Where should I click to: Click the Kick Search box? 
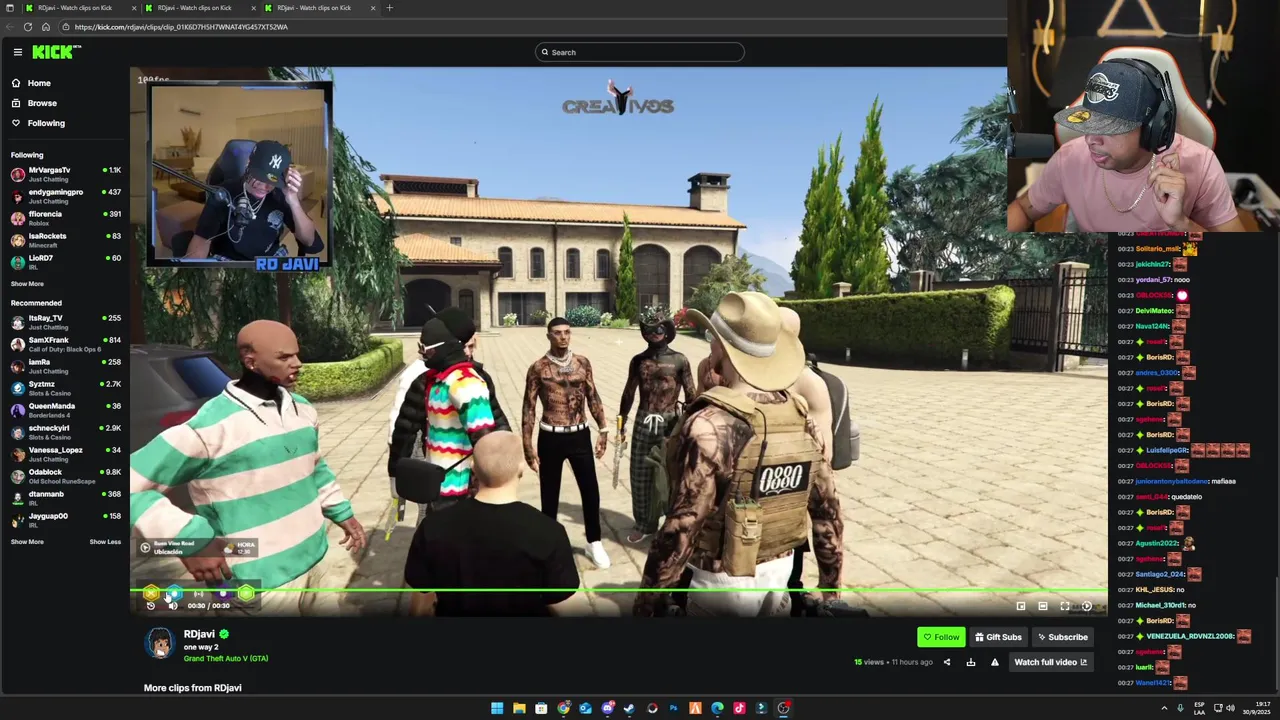click(640, 52)
